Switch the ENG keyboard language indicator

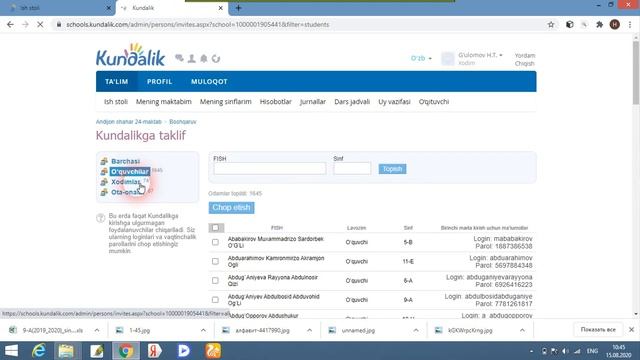592,351
